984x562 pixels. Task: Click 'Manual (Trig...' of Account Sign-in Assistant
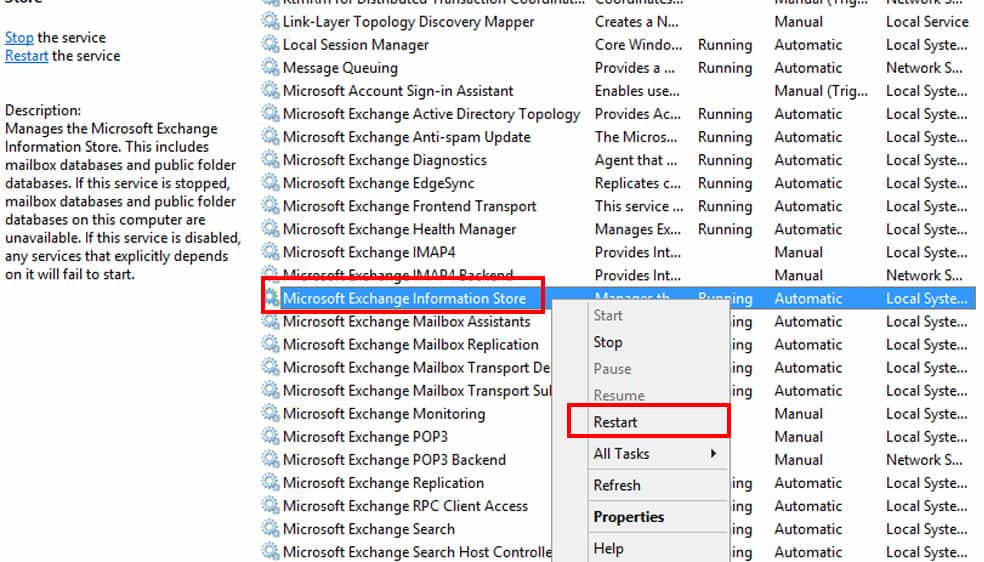click(821, 91)
